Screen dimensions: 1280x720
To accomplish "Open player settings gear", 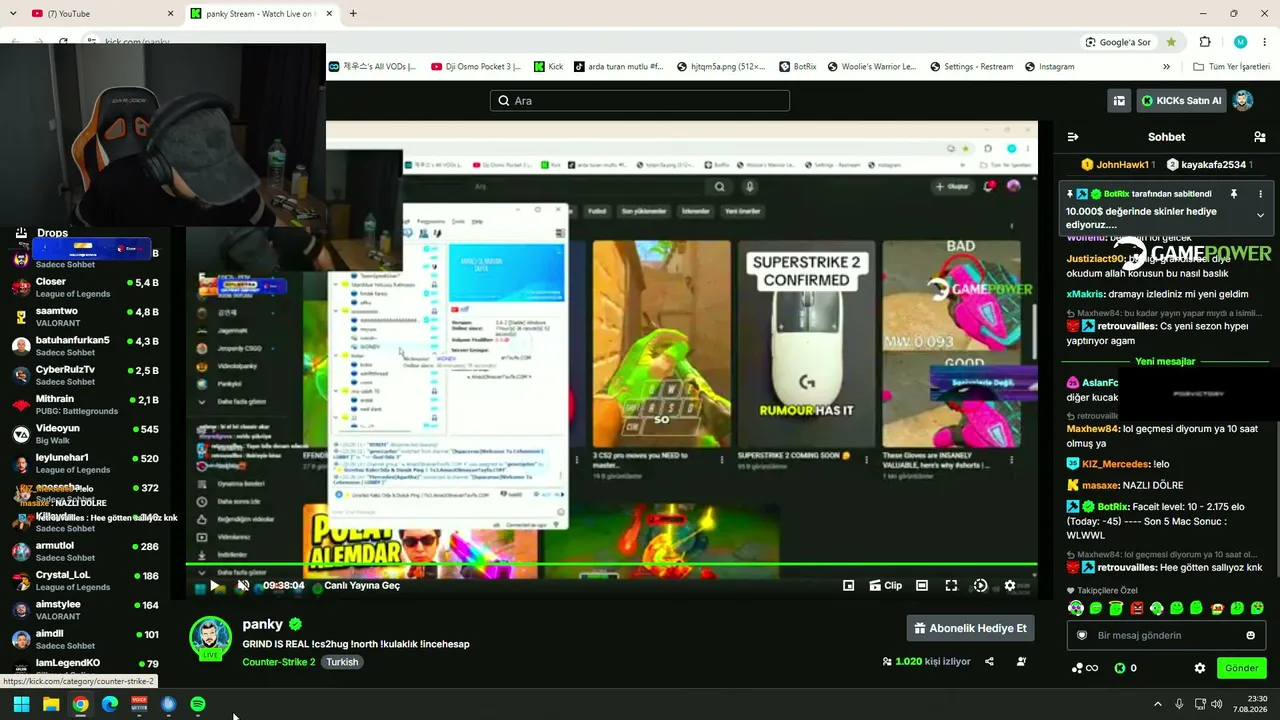I will tap(1010, 586).
